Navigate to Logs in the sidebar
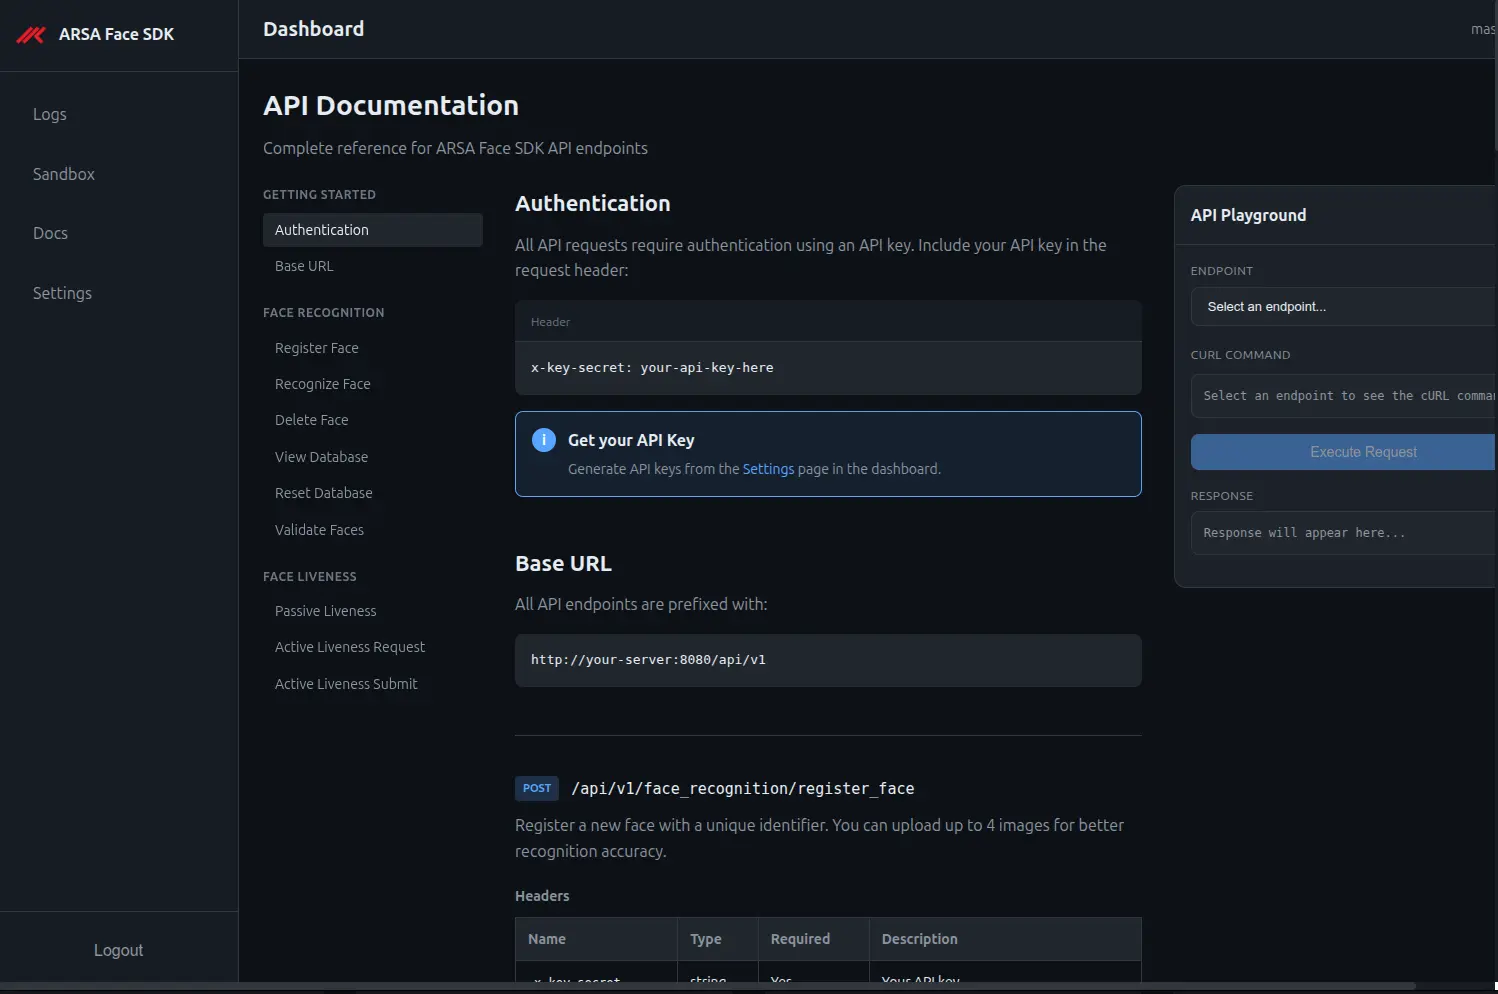 coord(49,114)
